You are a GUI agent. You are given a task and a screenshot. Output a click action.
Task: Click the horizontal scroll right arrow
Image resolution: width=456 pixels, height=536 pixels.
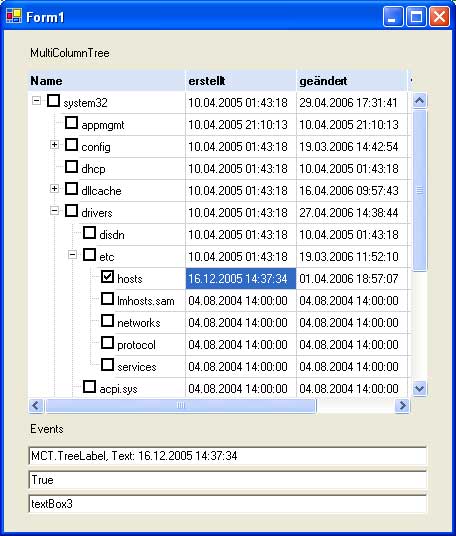tap(402, 406)
